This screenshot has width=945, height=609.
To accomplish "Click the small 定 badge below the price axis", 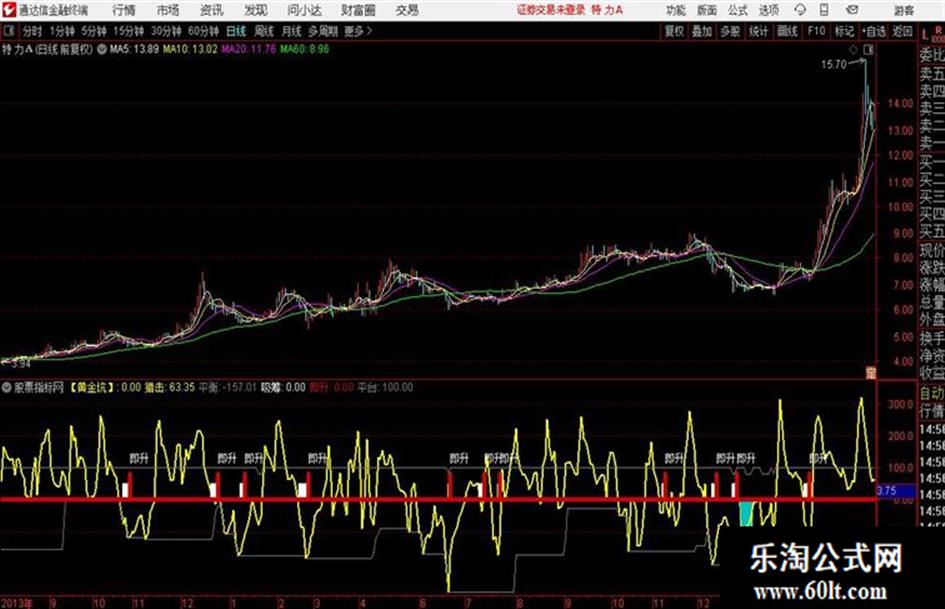I will point(870,373).
